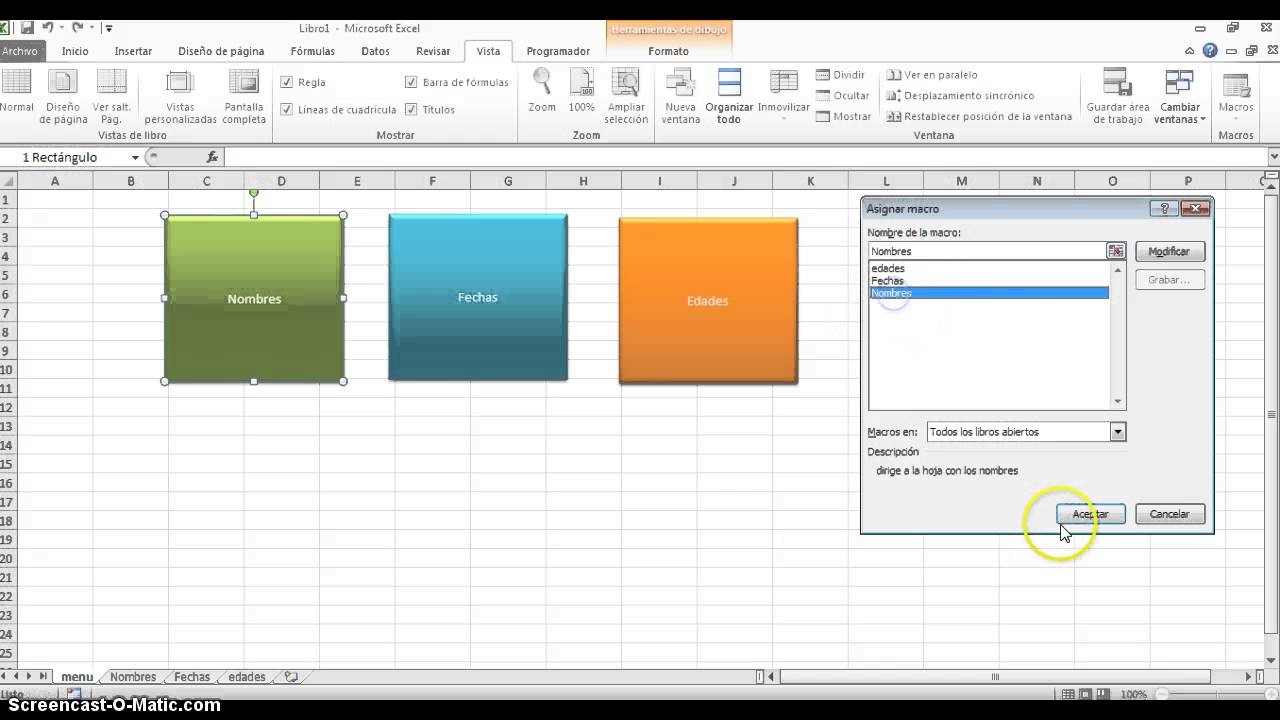This screenshot has width=1280, height=720.
Task: Switch to the Inicio tab
Action: [x=75, y=51]
